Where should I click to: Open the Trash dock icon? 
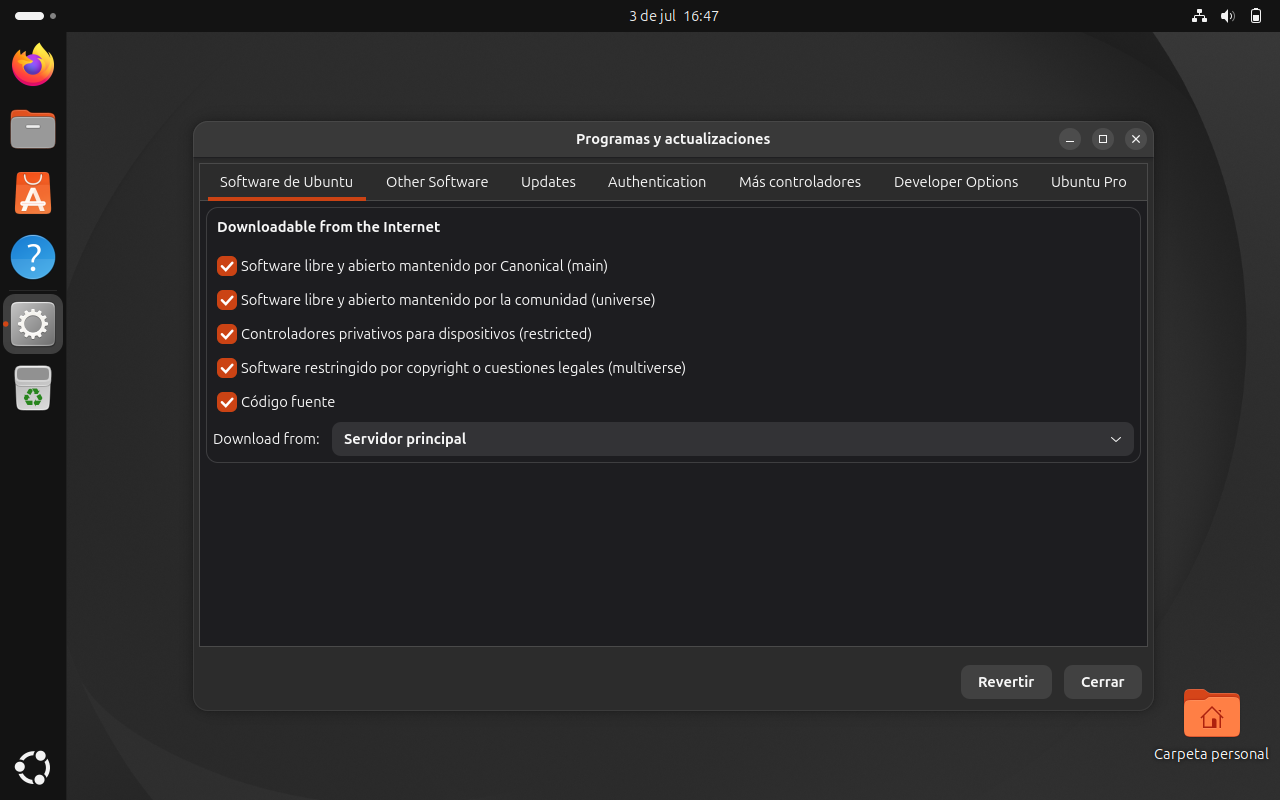33,388
